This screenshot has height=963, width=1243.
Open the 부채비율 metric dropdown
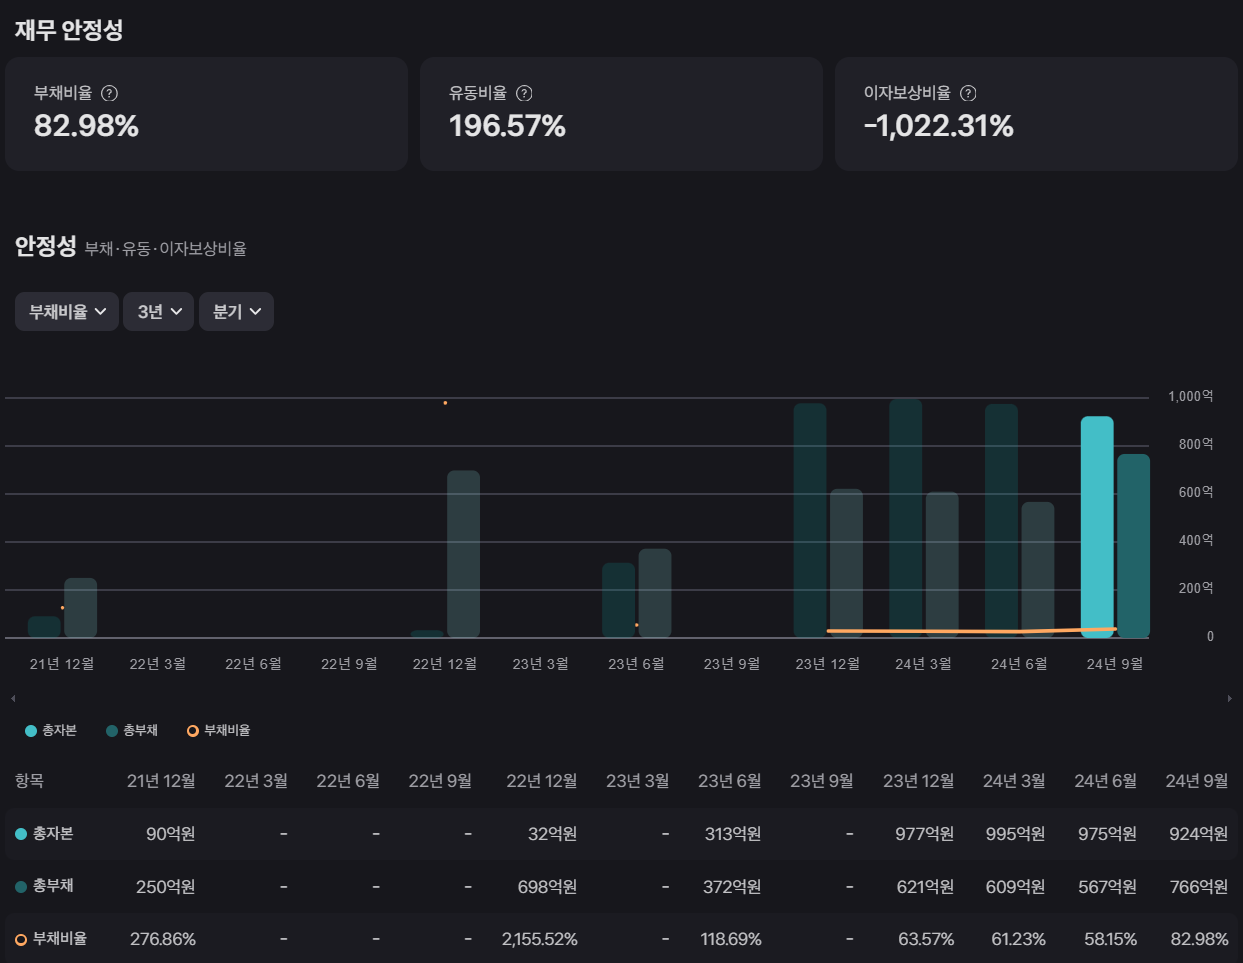coord(67,312)
